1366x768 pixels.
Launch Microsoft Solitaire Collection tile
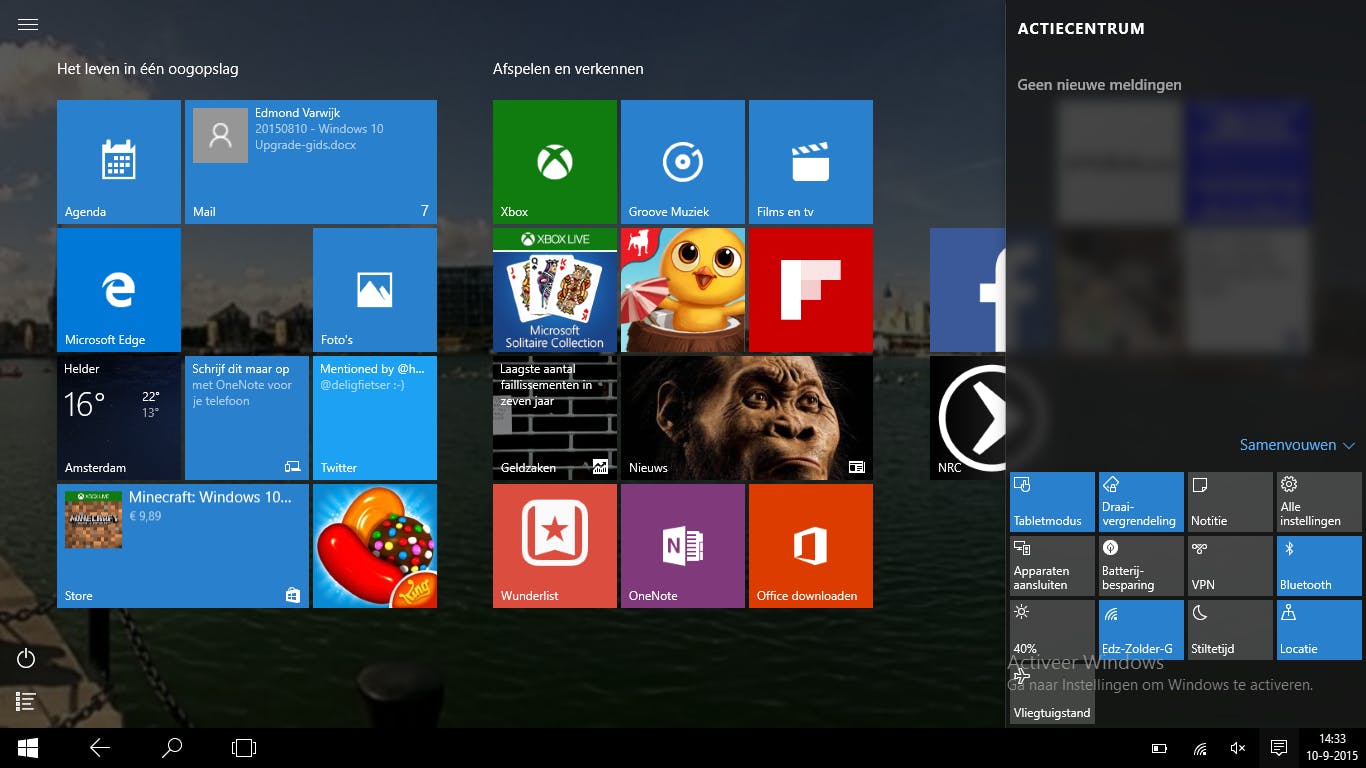(x=555, y=290)
